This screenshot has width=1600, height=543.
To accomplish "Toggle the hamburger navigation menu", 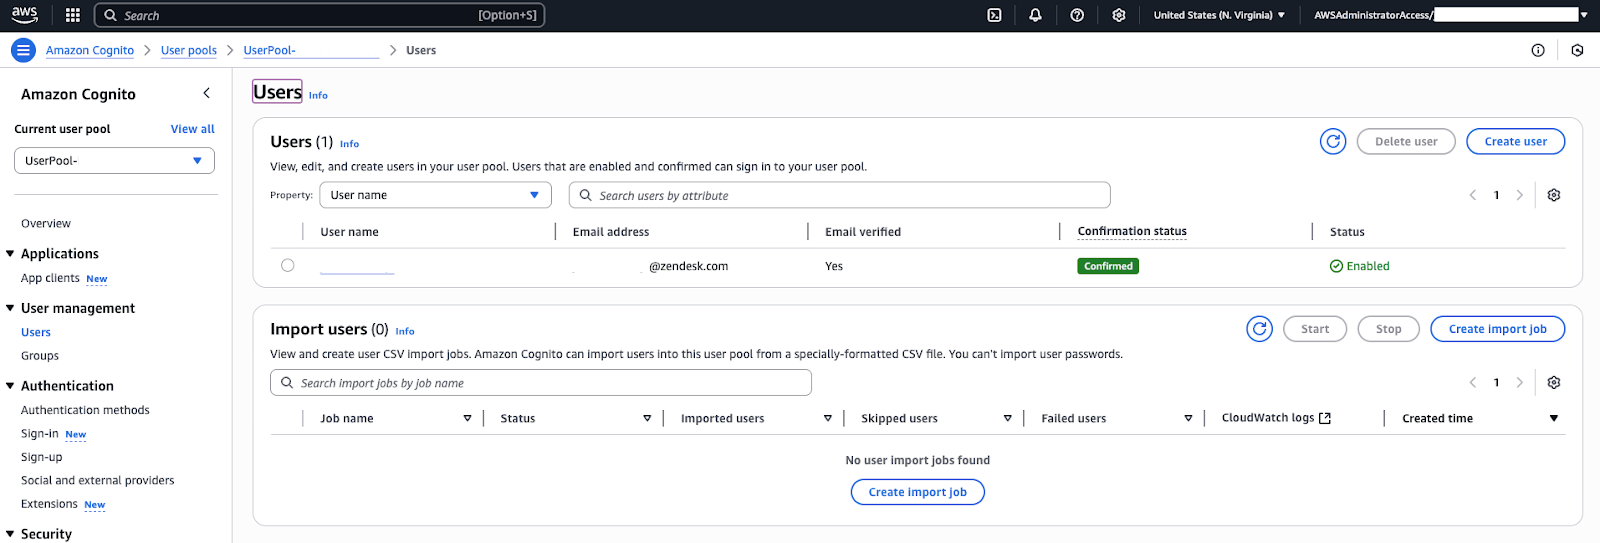I will click(x=23, y=50).
